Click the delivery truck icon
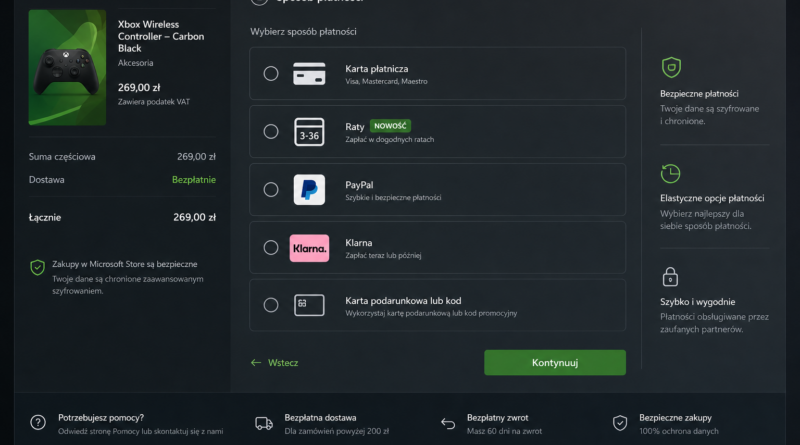 click(x=264, y=423)
